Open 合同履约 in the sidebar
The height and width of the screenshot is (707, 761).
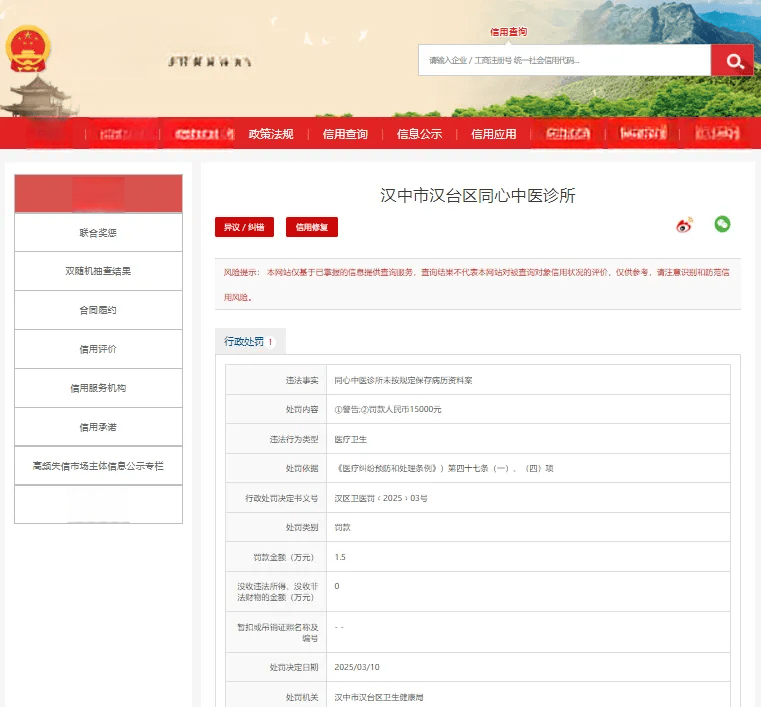click(99, 310)
